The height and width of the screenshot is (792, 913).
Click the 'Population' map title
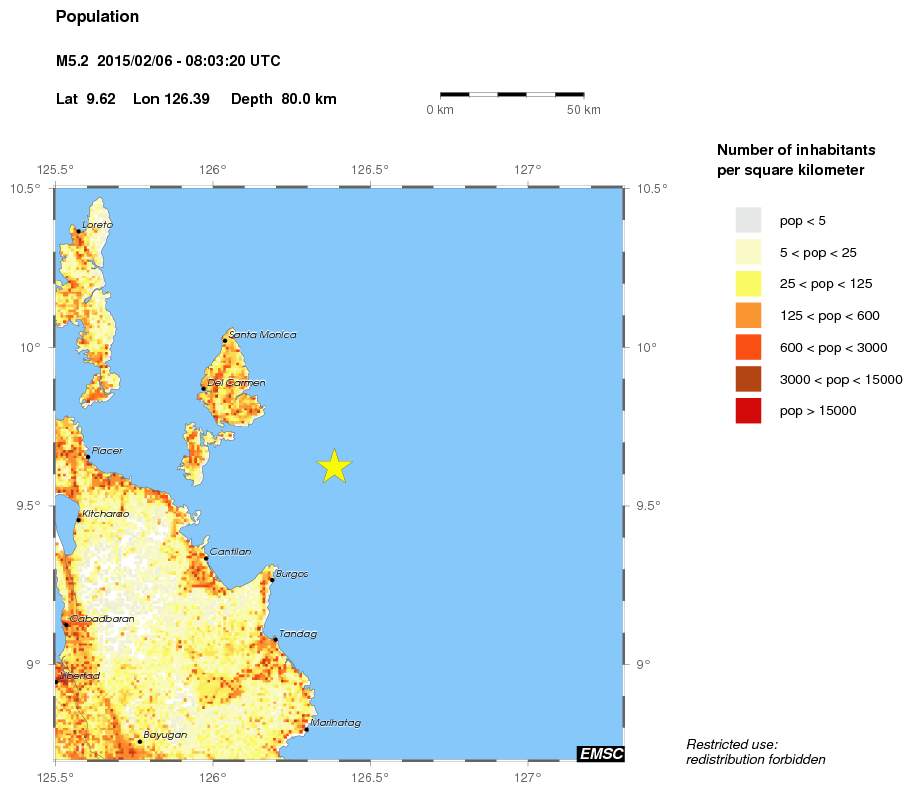tap(97, 17)
